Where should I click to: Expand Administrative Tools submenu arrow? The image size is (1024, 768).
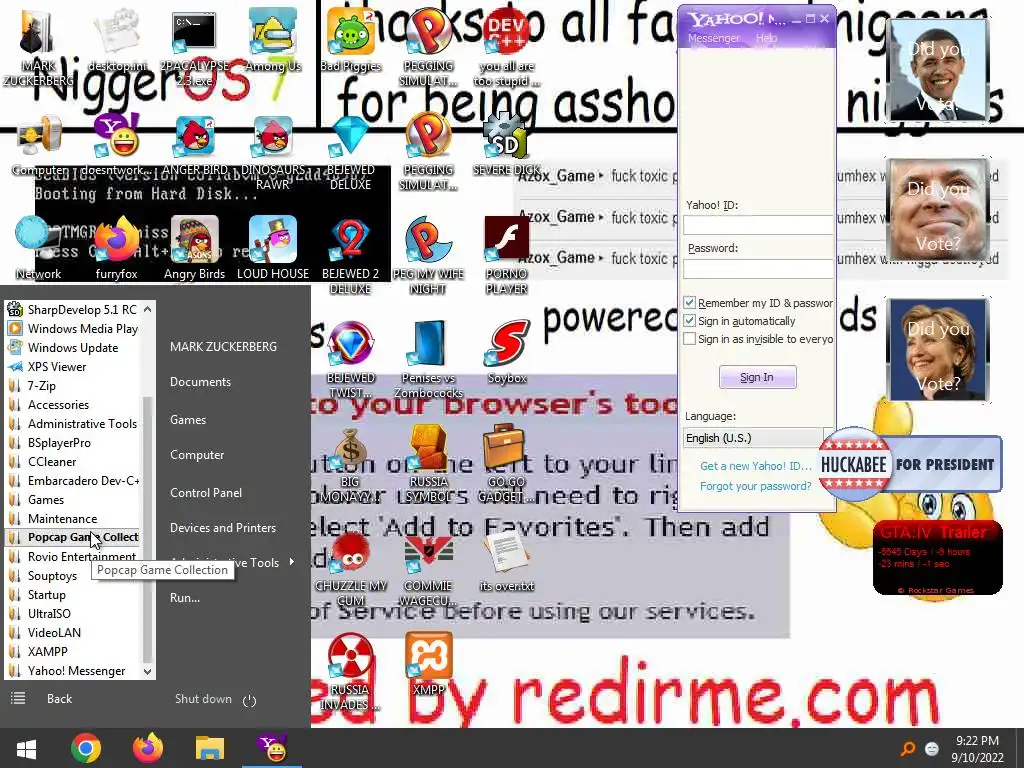coord(291,562)
